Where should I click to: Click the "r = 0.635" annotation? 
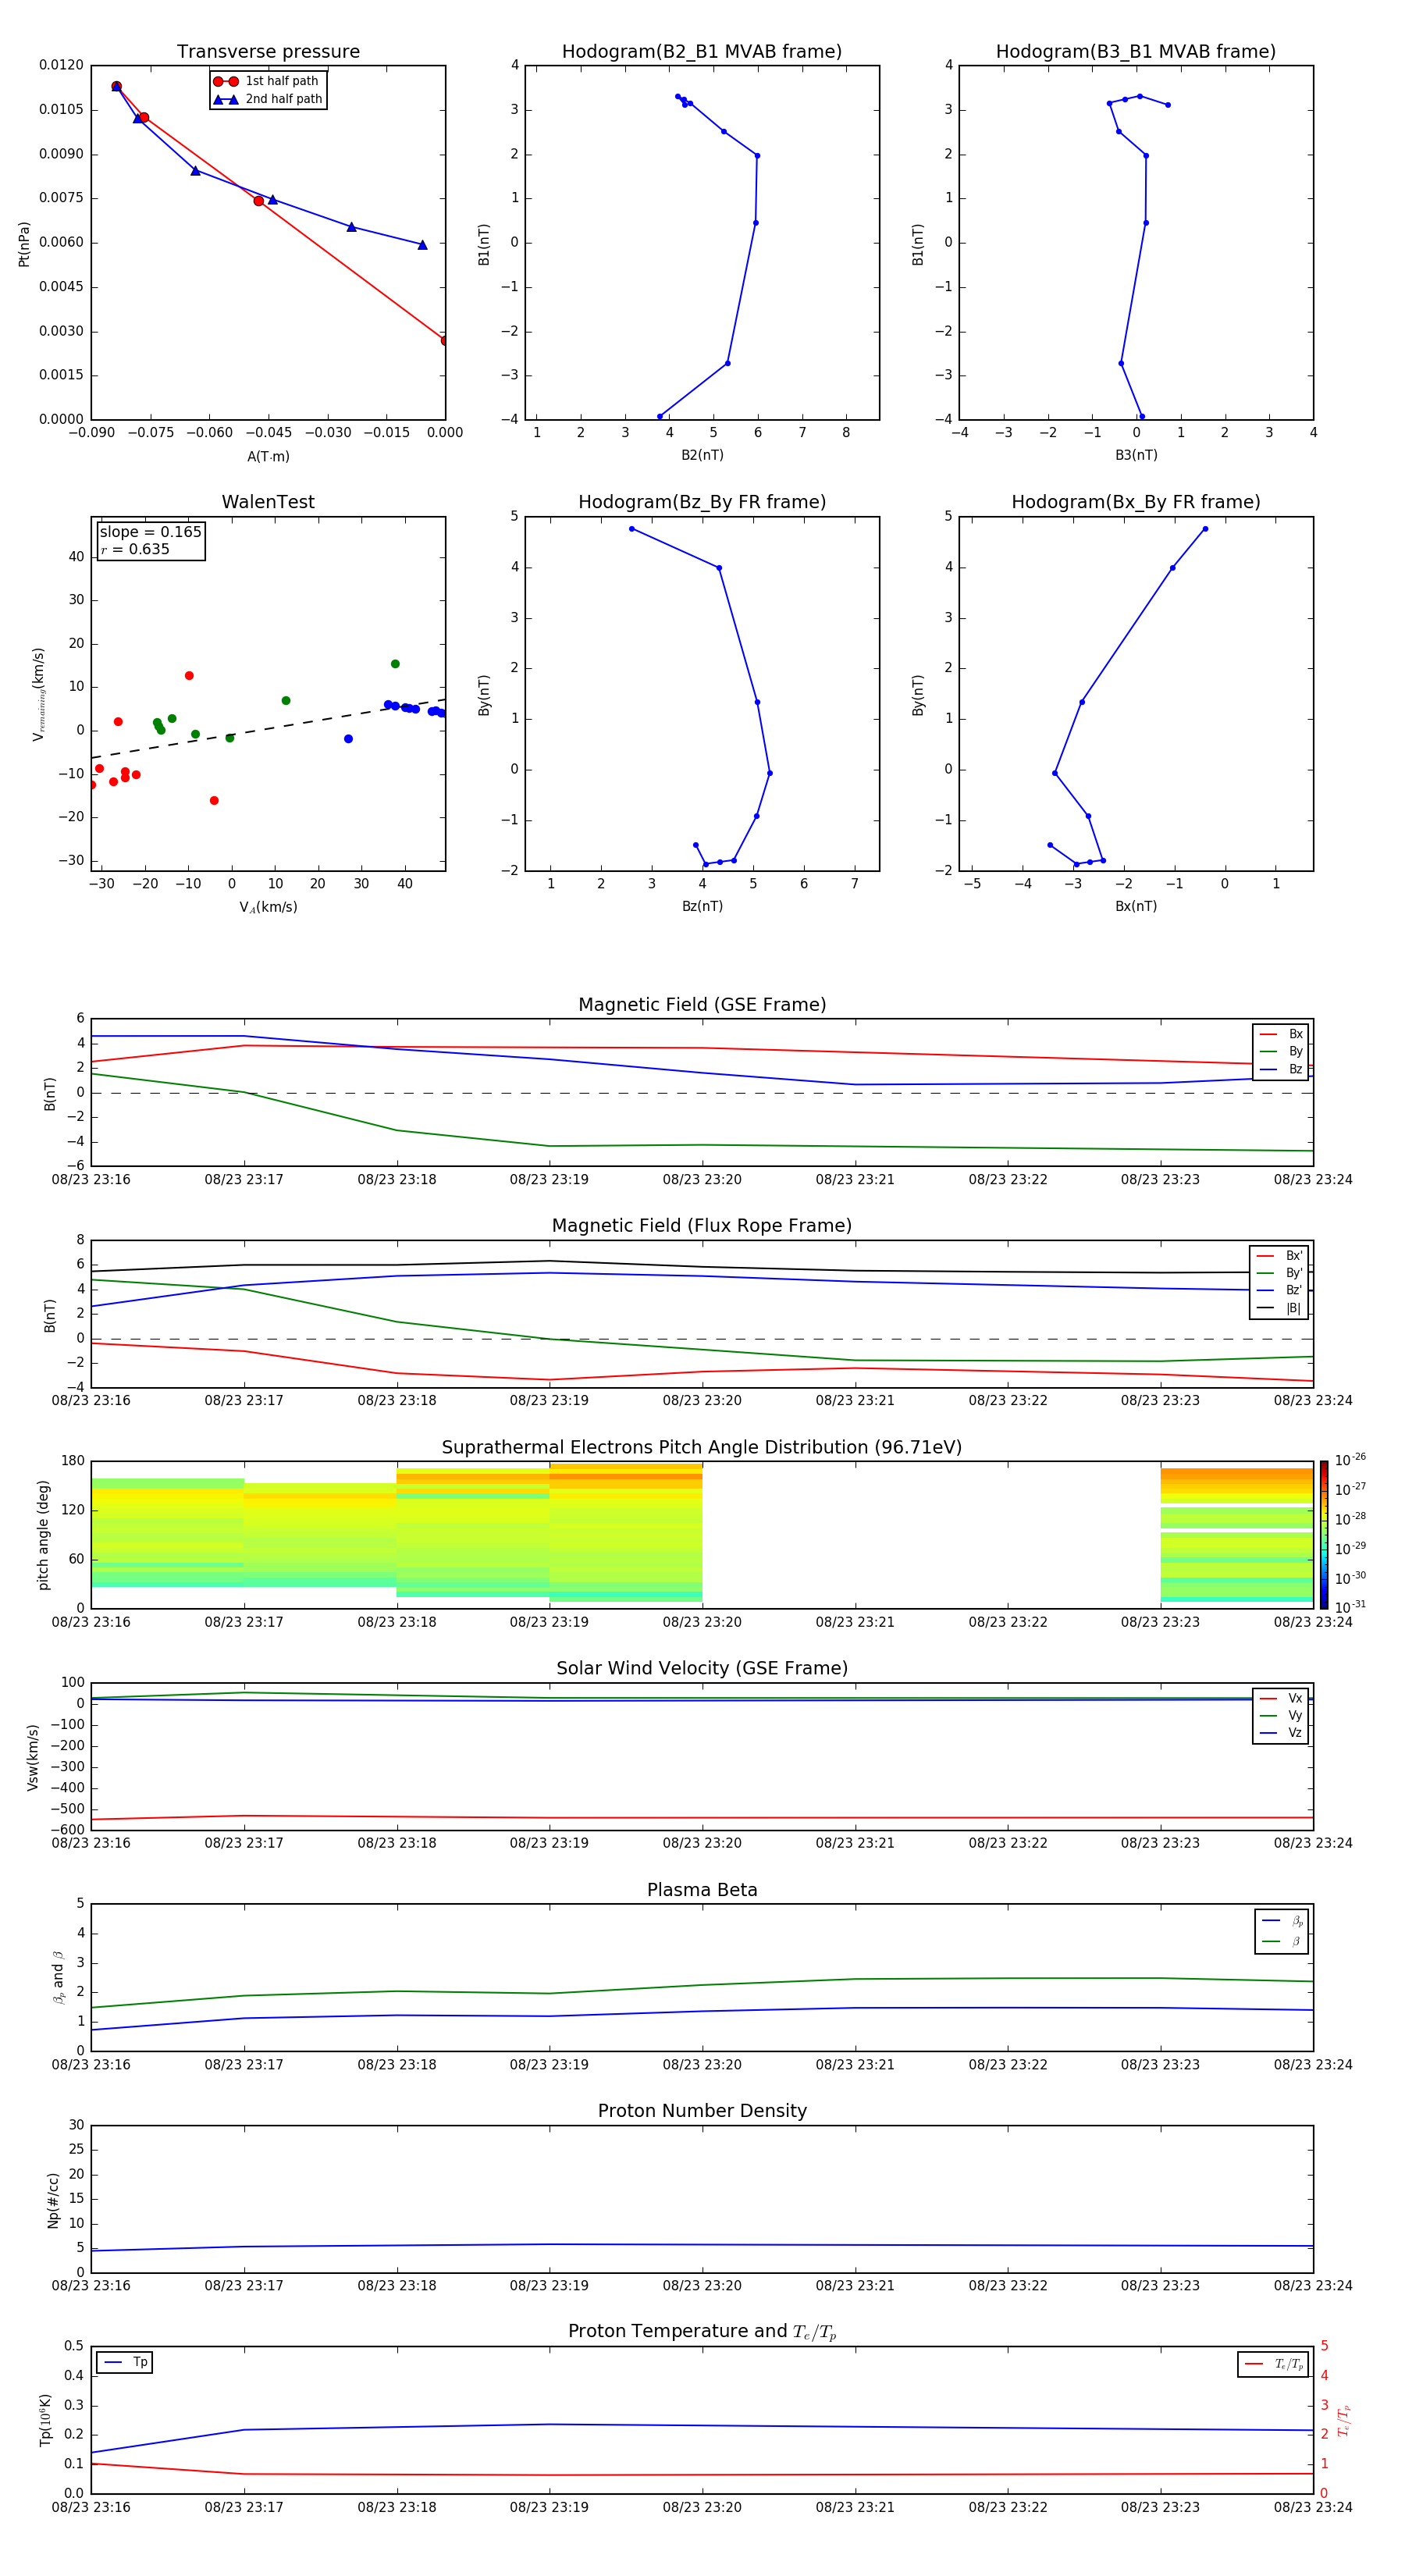pyautogui.click(x=135, y=549)
